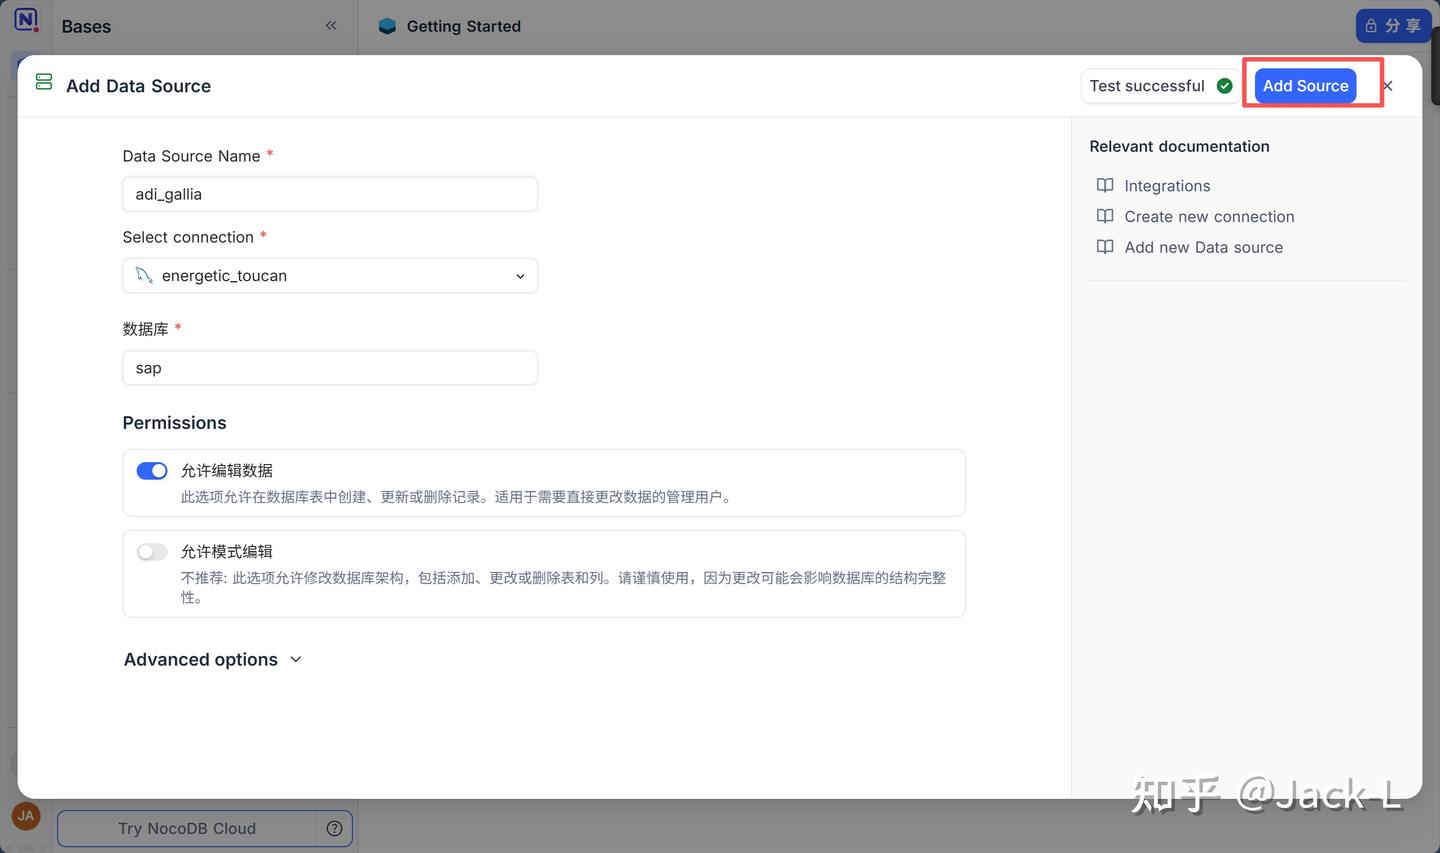
Task: Expand Advanced options section
Action: (x=212, y=660)
